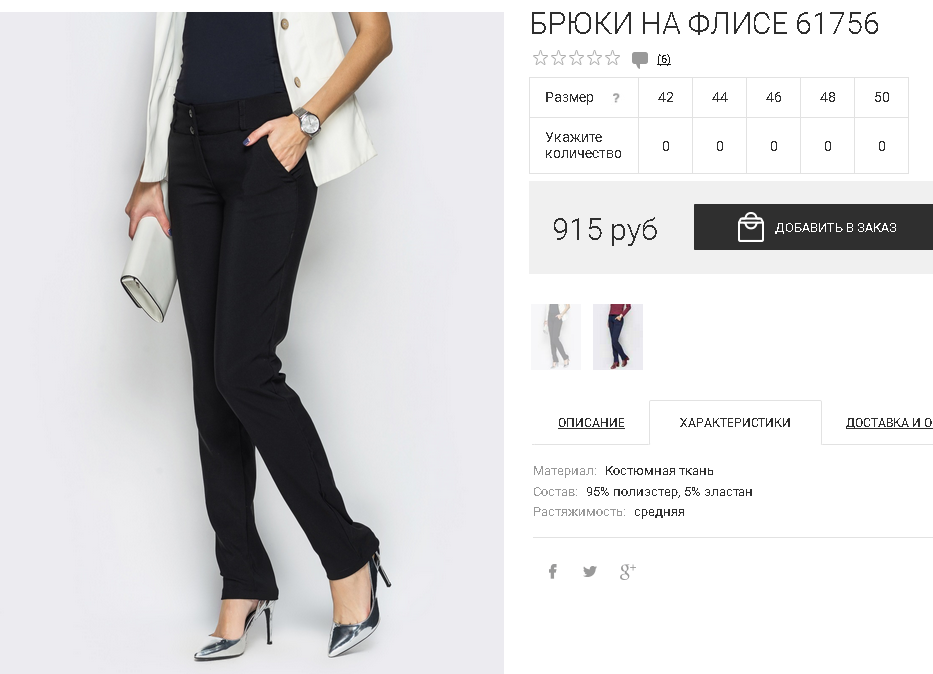Open the ДОСТАВКА tab
Viewport: 933px width, 674px height.
click(x=889, y=423)
